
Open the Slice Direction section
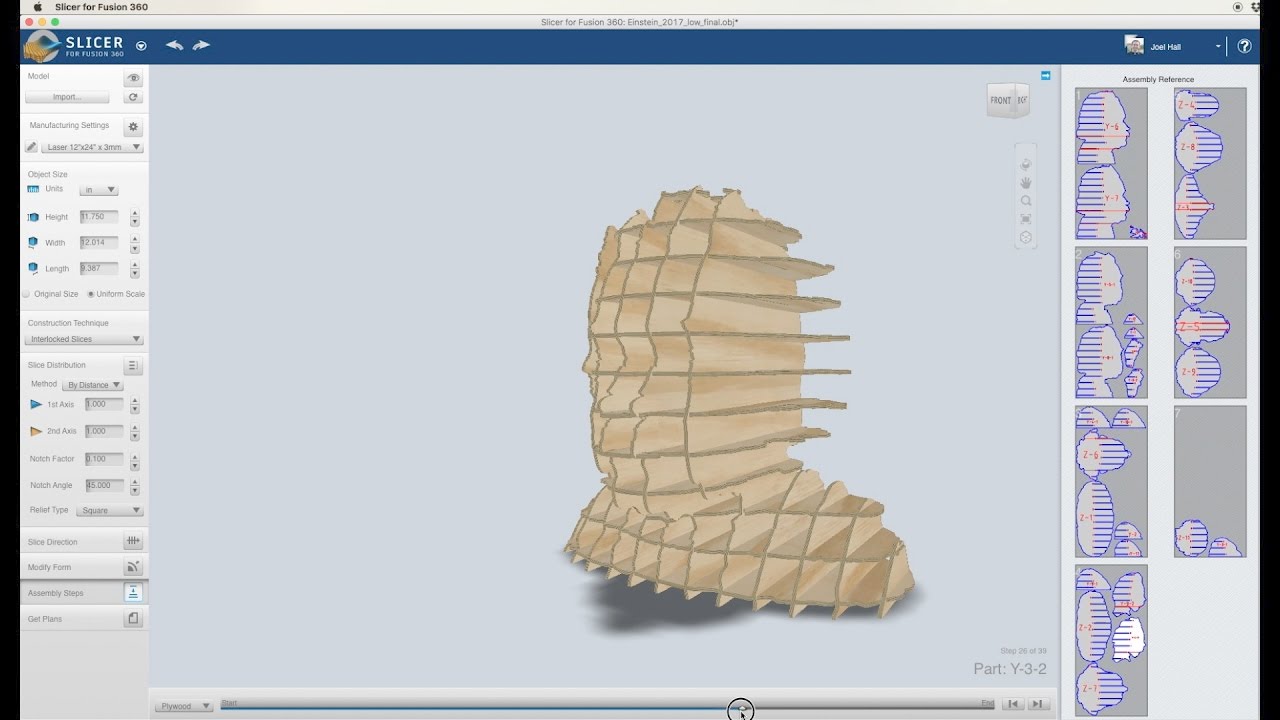84,541
